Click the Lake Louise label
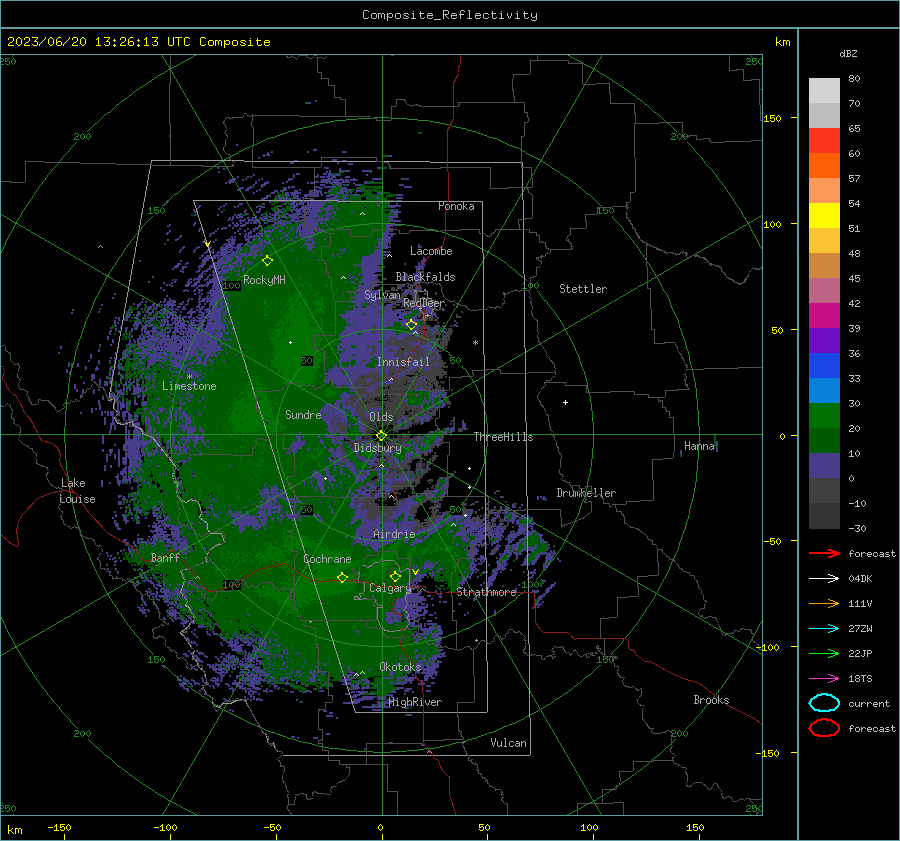 click(x=77, y=491)
